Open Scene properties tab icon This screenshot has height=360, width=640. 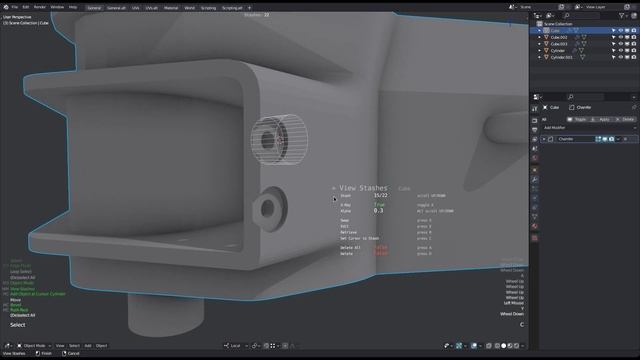tap(535, 149)
